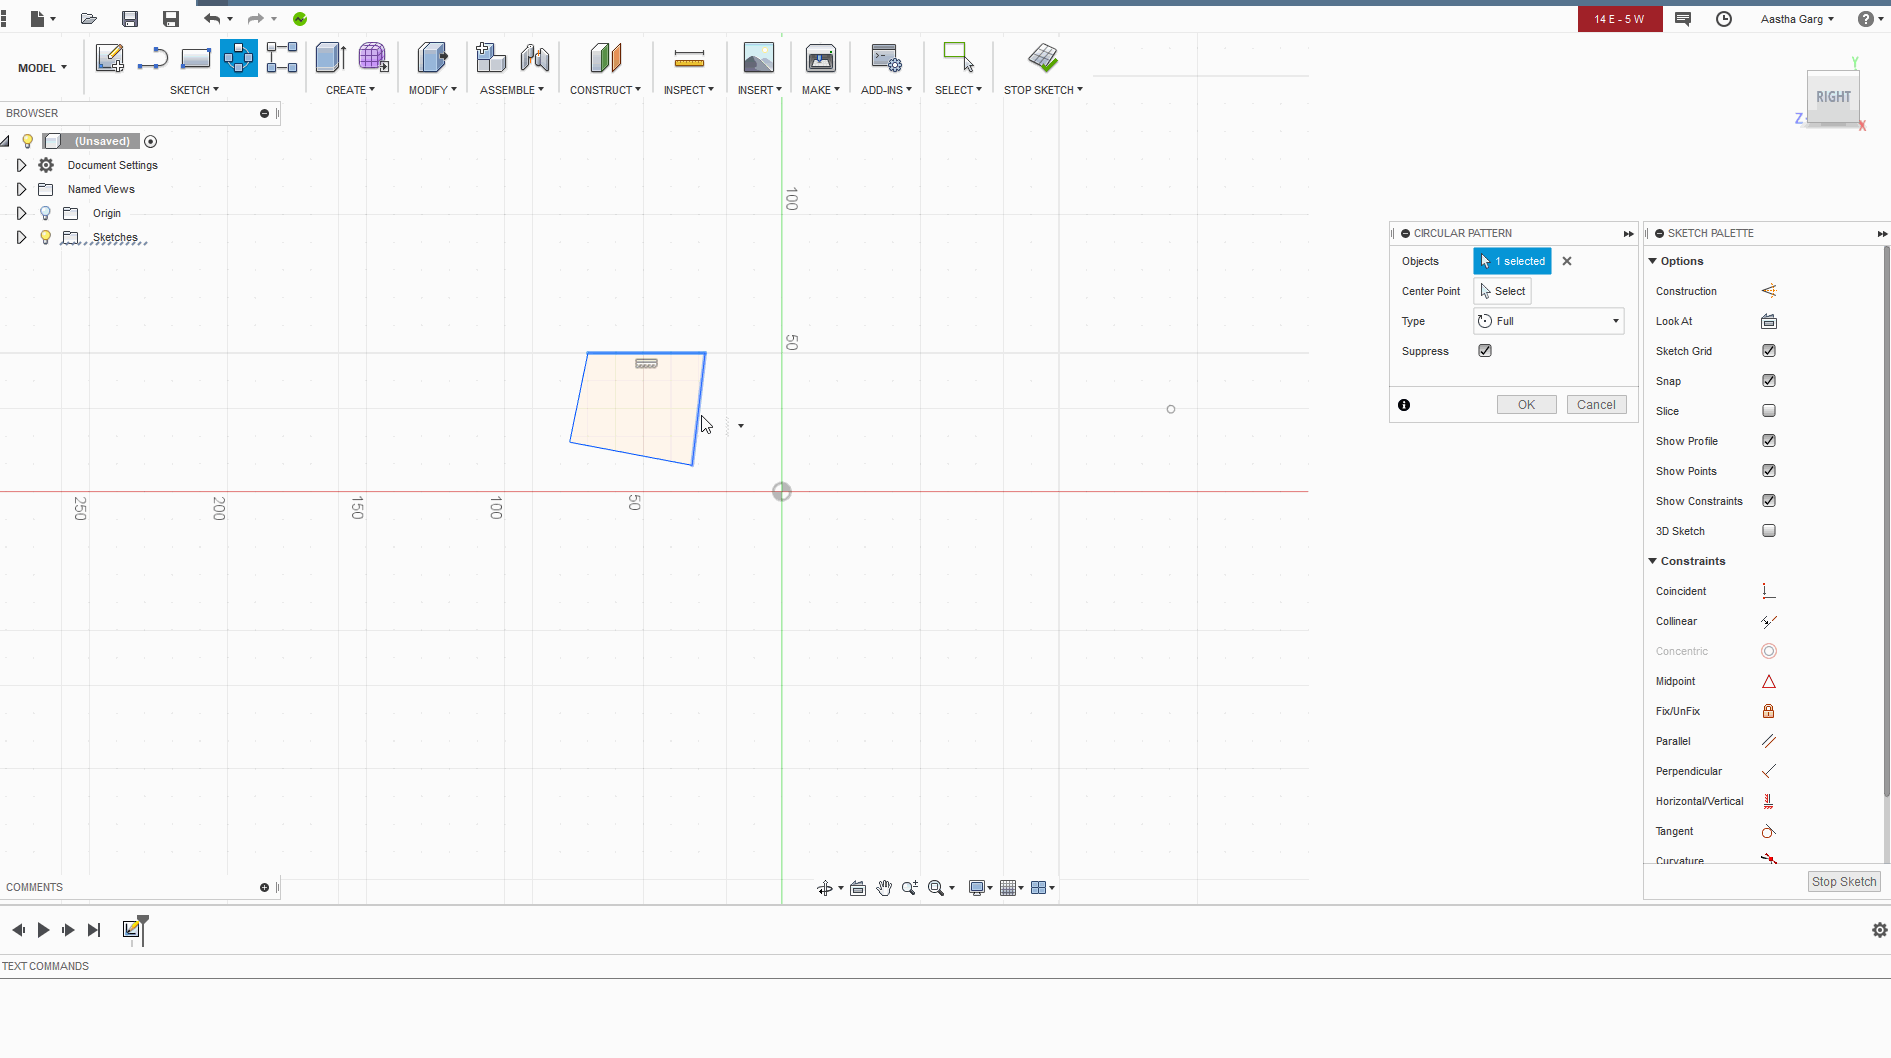Enable the Slice checkbox
Image resolution: width=1891 pixels, height=1058 pixels.
[x=1769, y=411]
